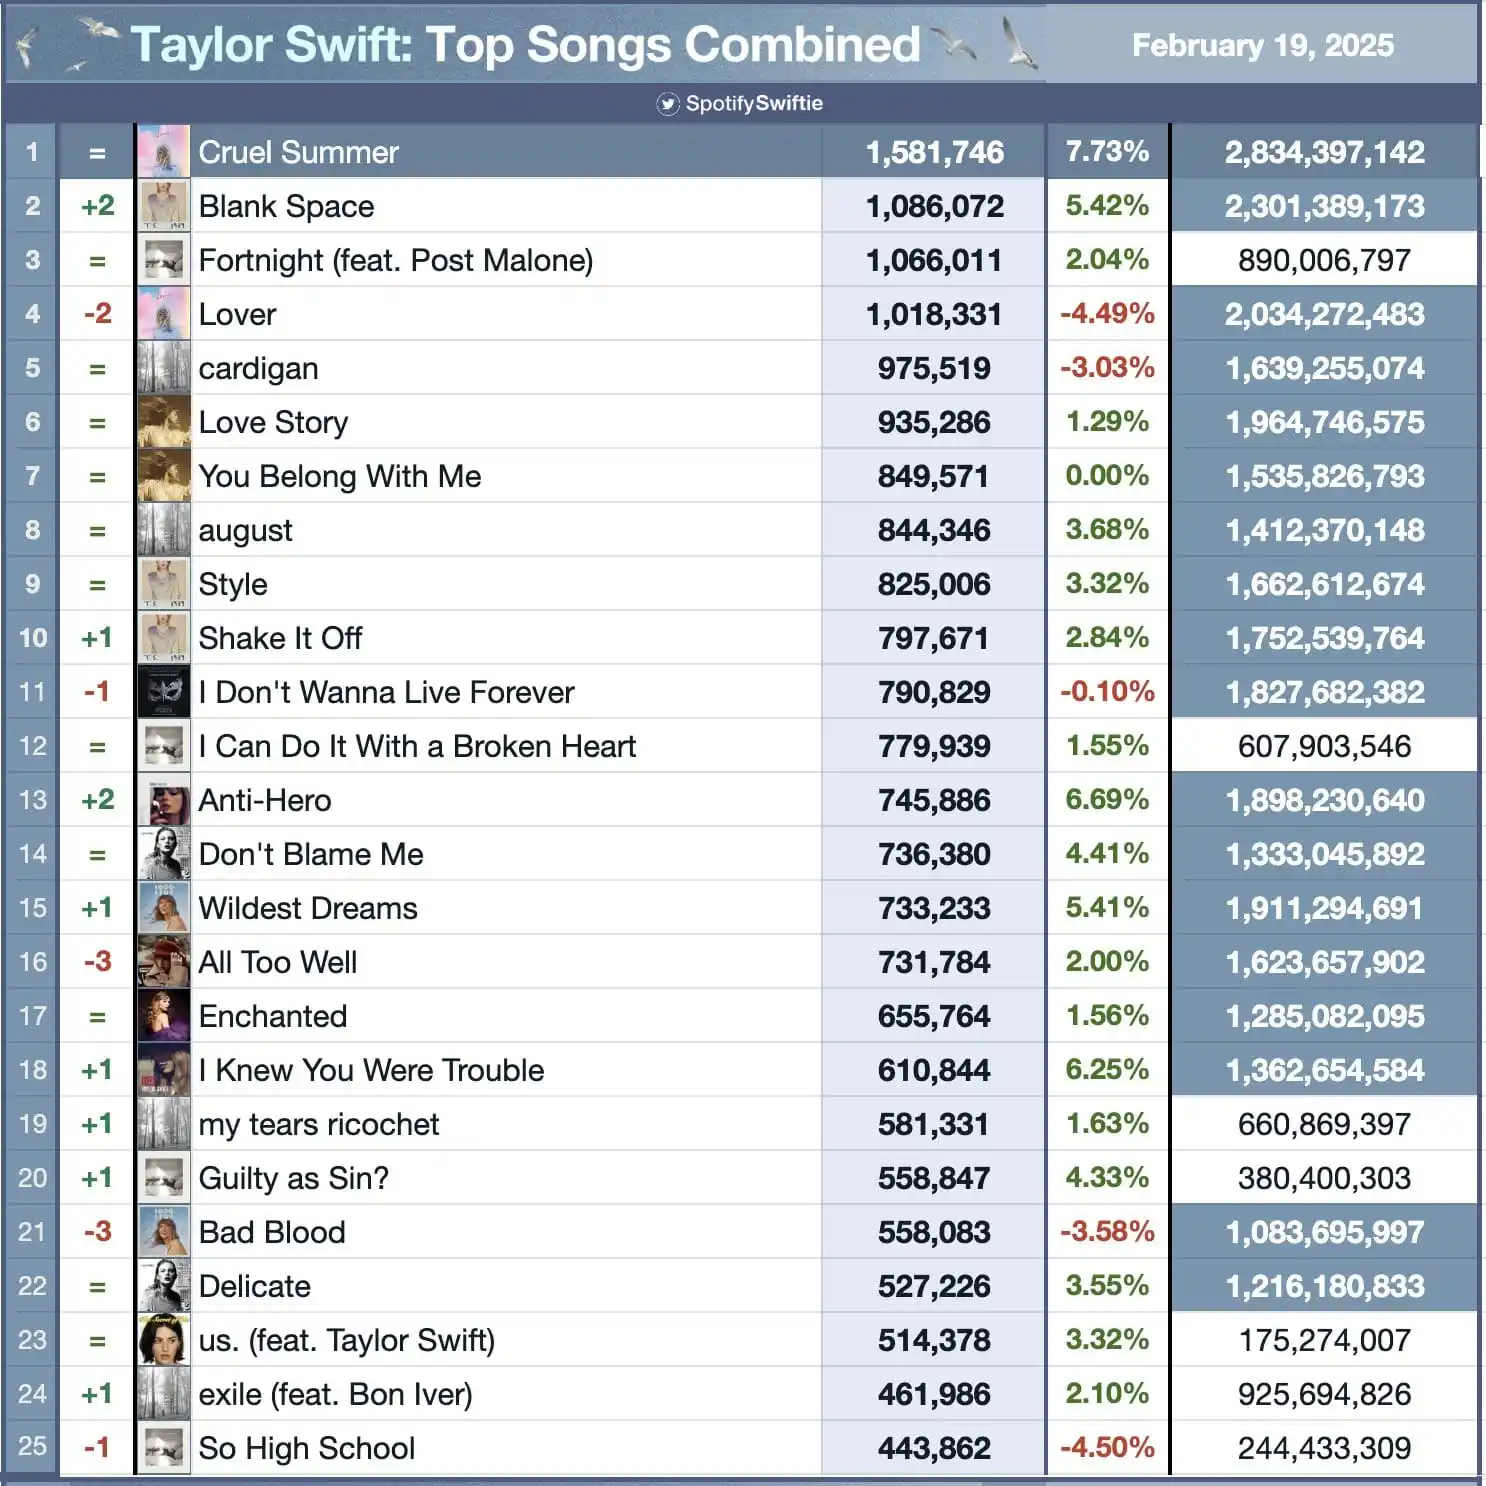Select the Love Story album thumbnail

point(163,422)
